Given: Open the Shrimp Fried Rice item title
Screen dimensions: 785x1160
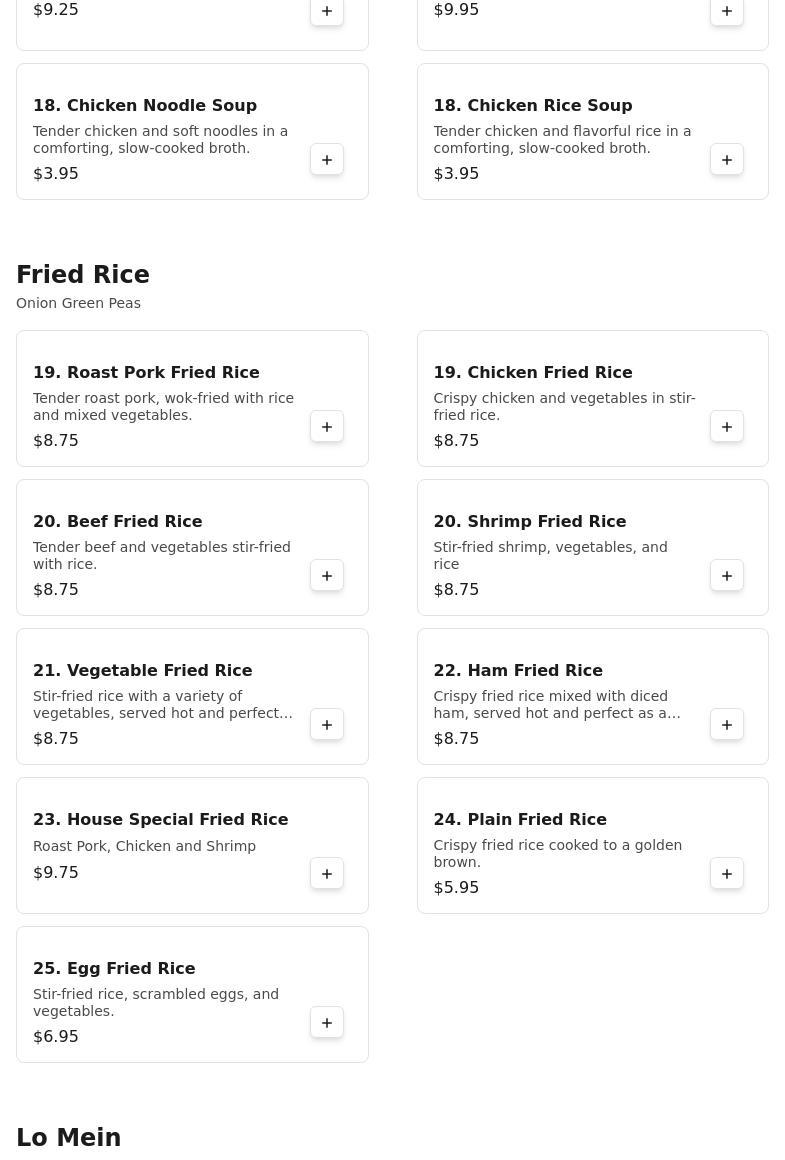Looking at the screenshot, I should [529, 521].
